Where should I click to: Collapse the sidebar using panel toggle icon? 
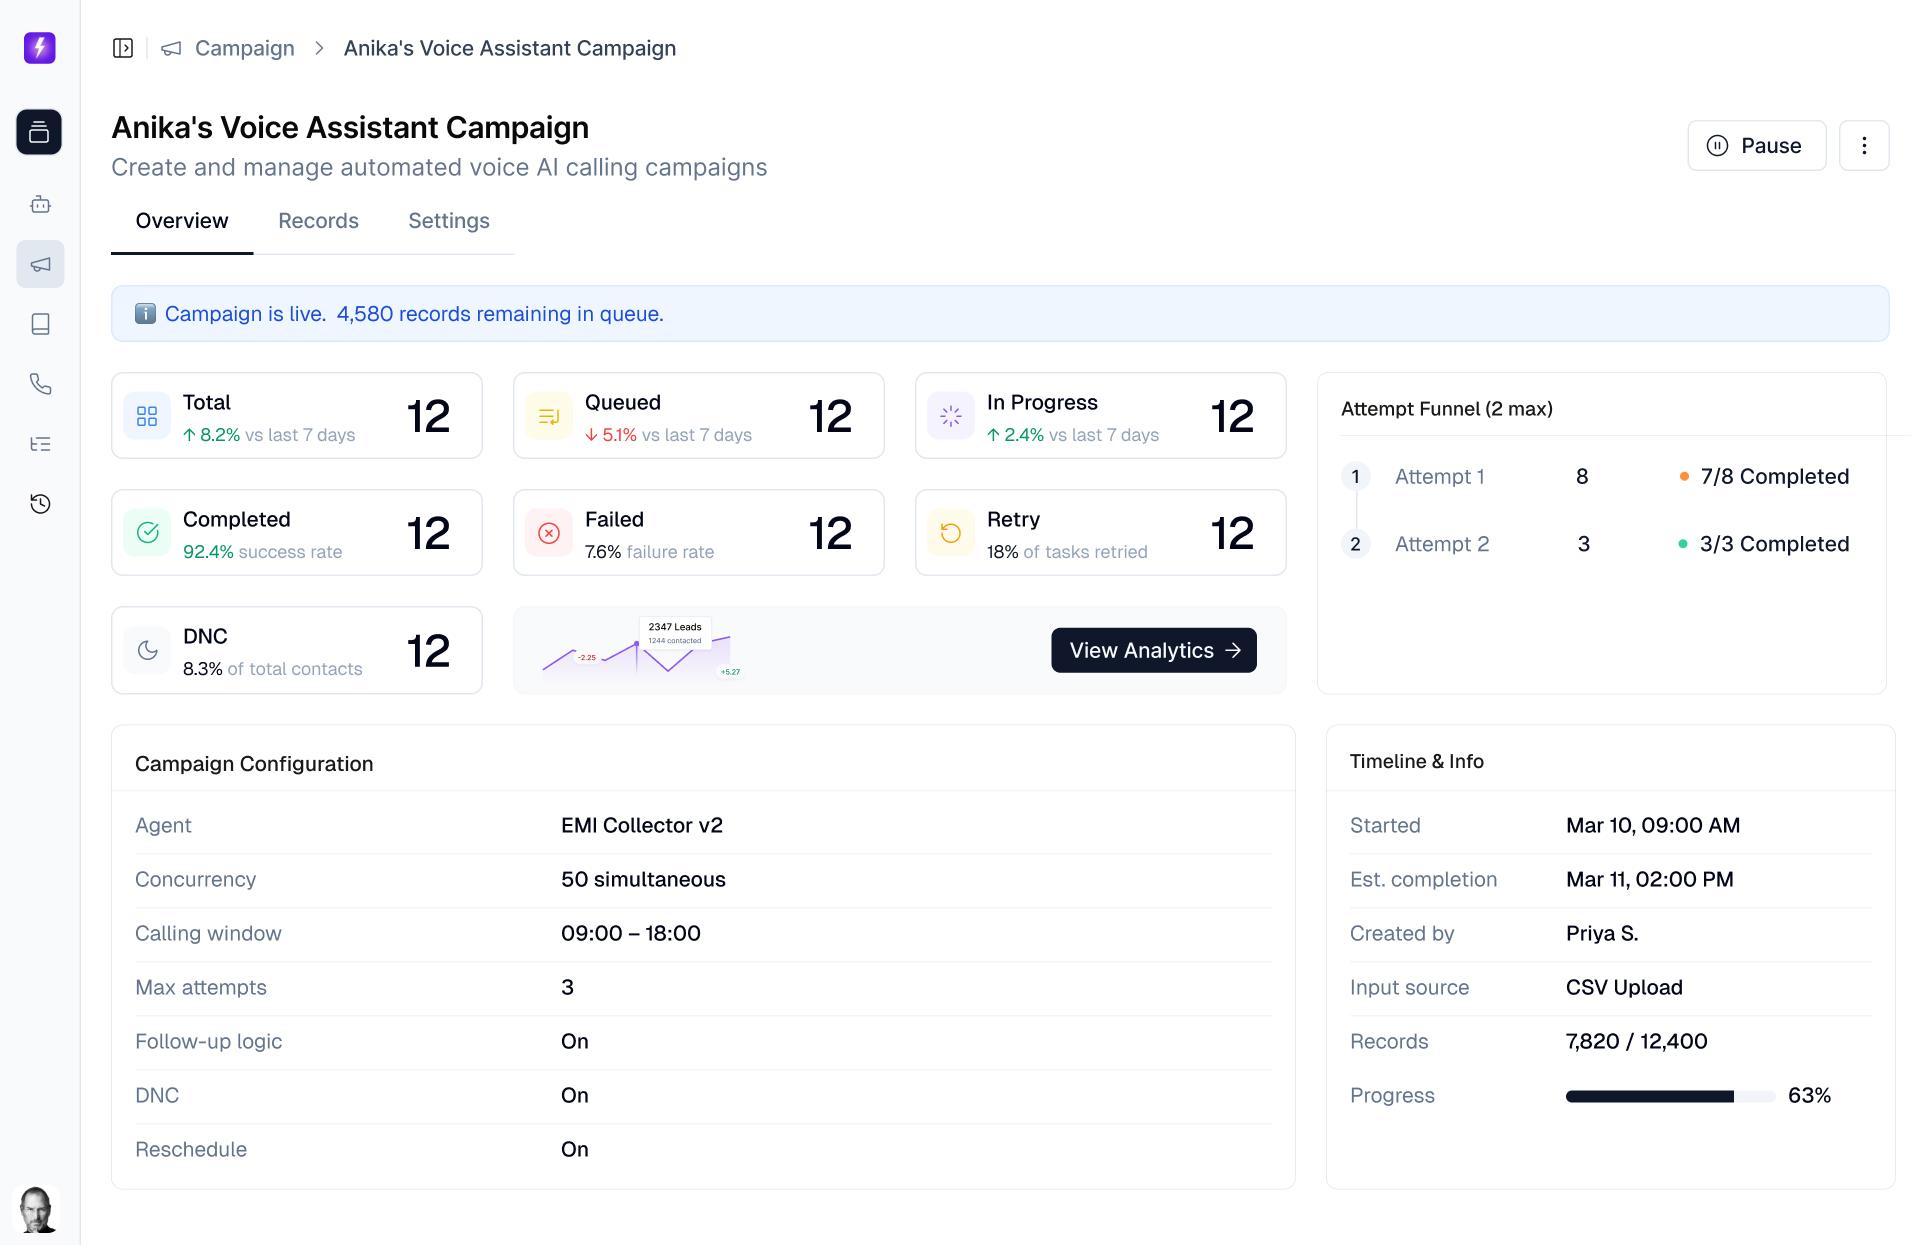[123, 47]
